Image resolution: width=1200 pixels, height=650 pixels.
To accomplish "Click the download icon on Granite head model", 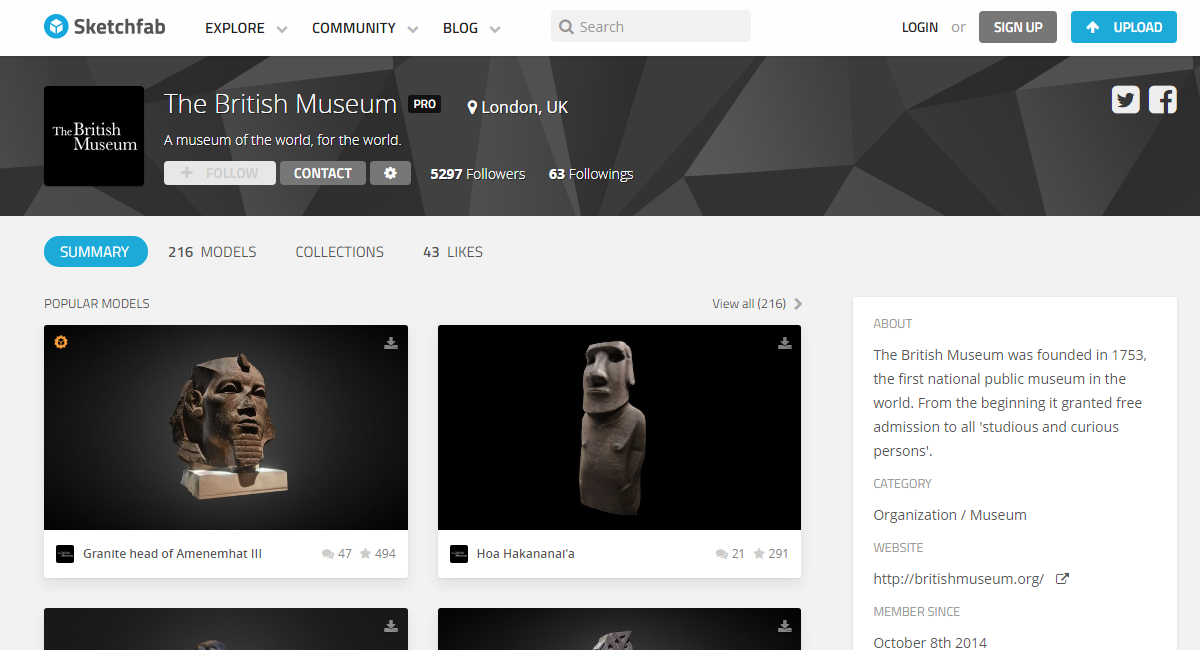I will click(391, 343).
